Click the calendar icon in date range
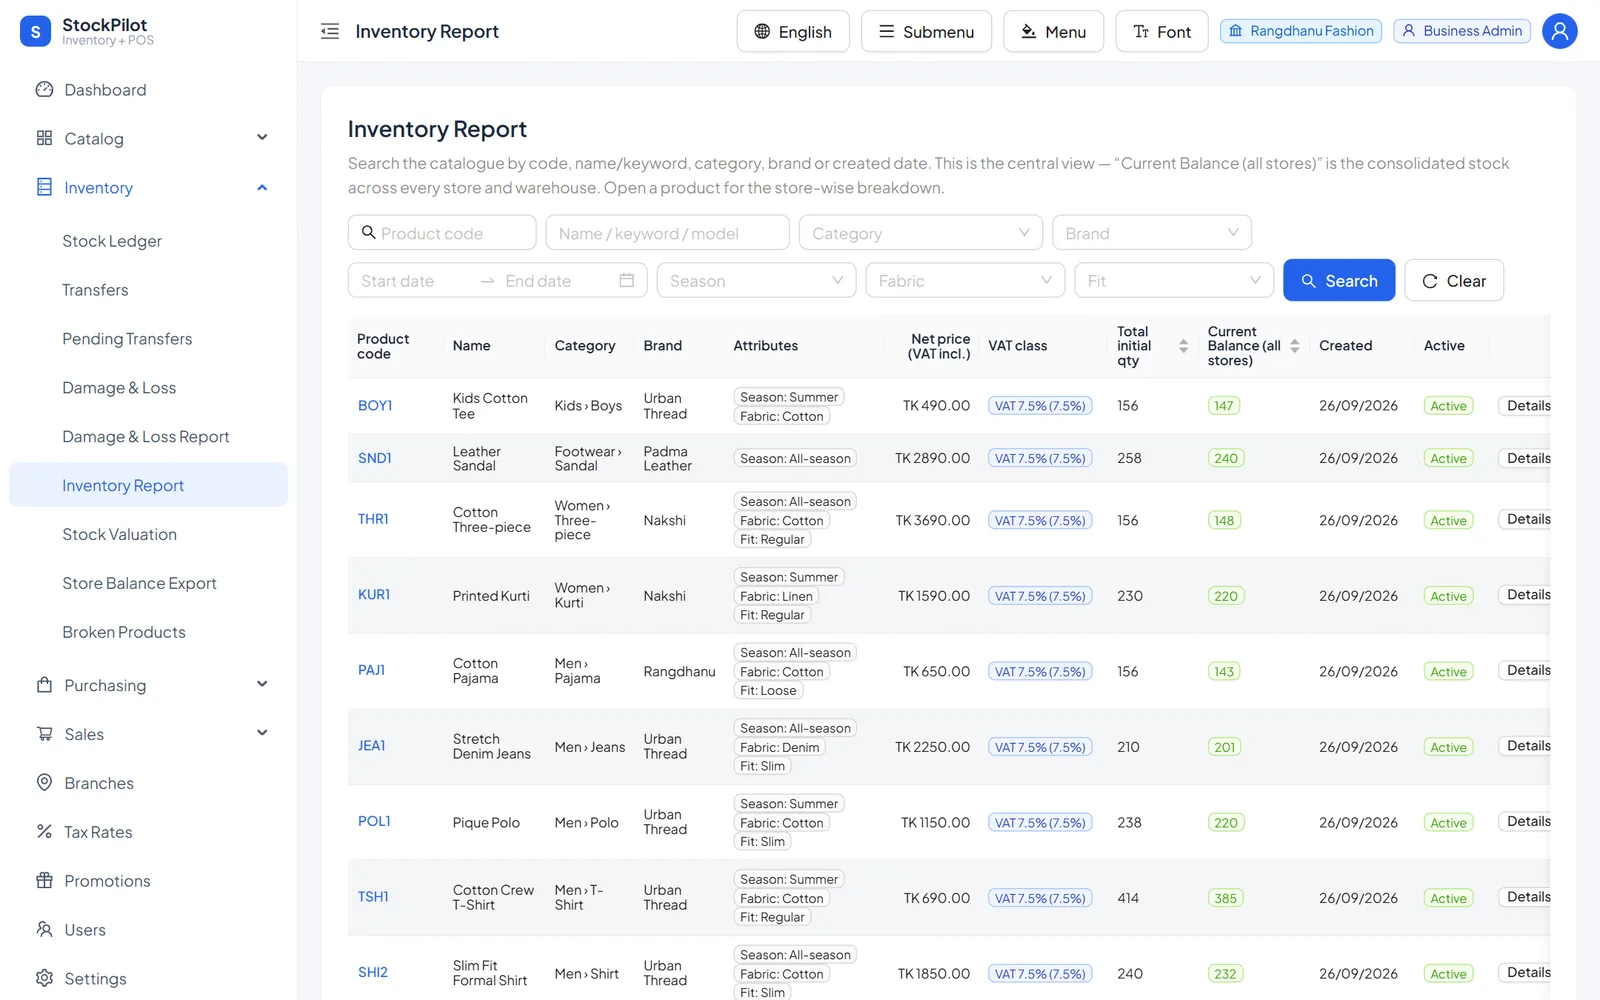1600x1000 pixels. pyautogui.click(x=627, y=280)
